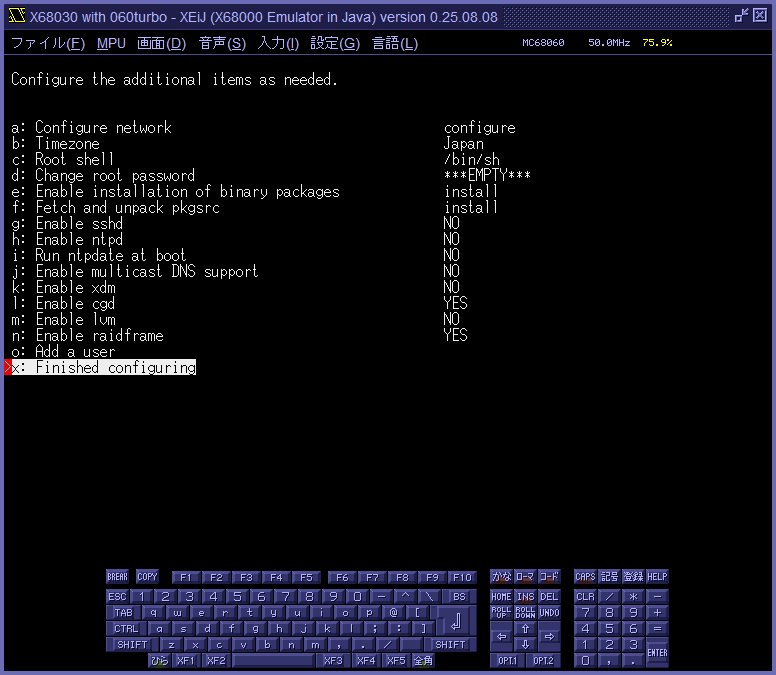Click the F5 function key
Image resolution: width=776 pixels, height=675 pixels.
pyautogui.click(x=306, y=577)
